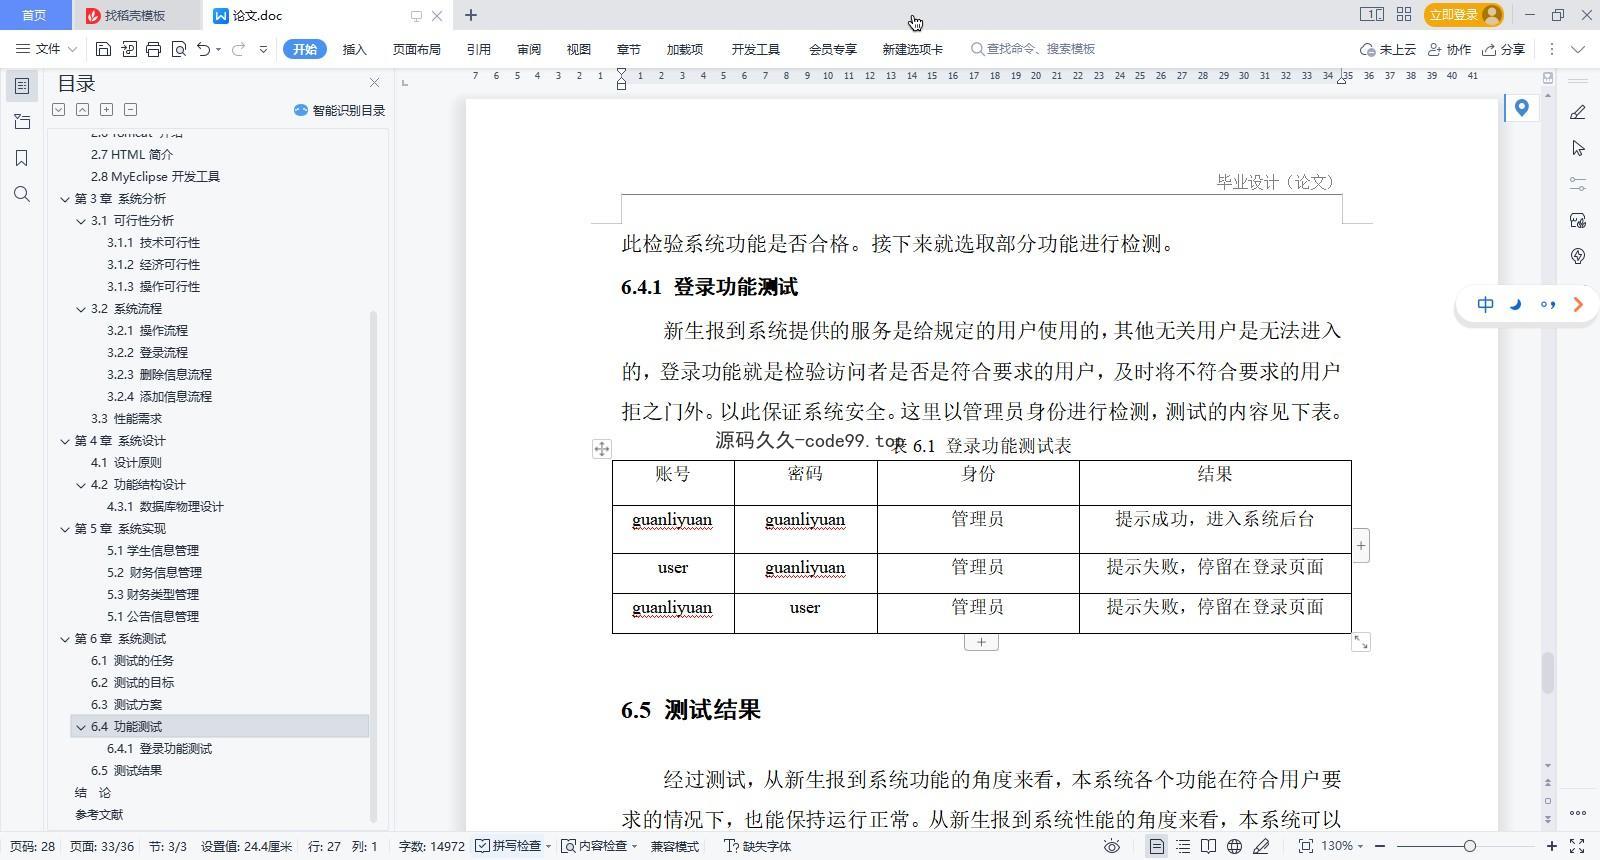Image resolution: width=1600 pixels, height=860 pixels.
Task: Toggle eye protection mode icon
Action: click(x=1111, y=846)
